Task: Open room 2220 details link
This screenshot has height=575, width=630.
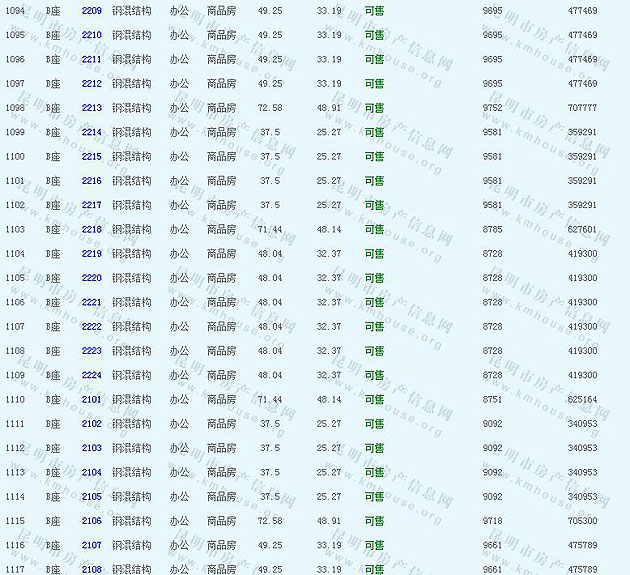Action: pos(91,278)
